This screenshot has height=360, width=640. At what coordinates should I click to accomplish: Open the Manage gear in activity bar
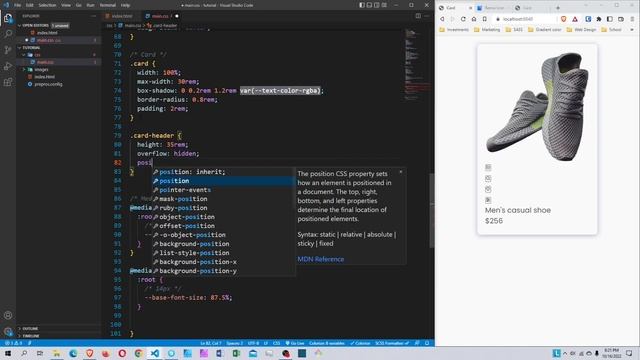pyautogui.click(x=8, y=331)
